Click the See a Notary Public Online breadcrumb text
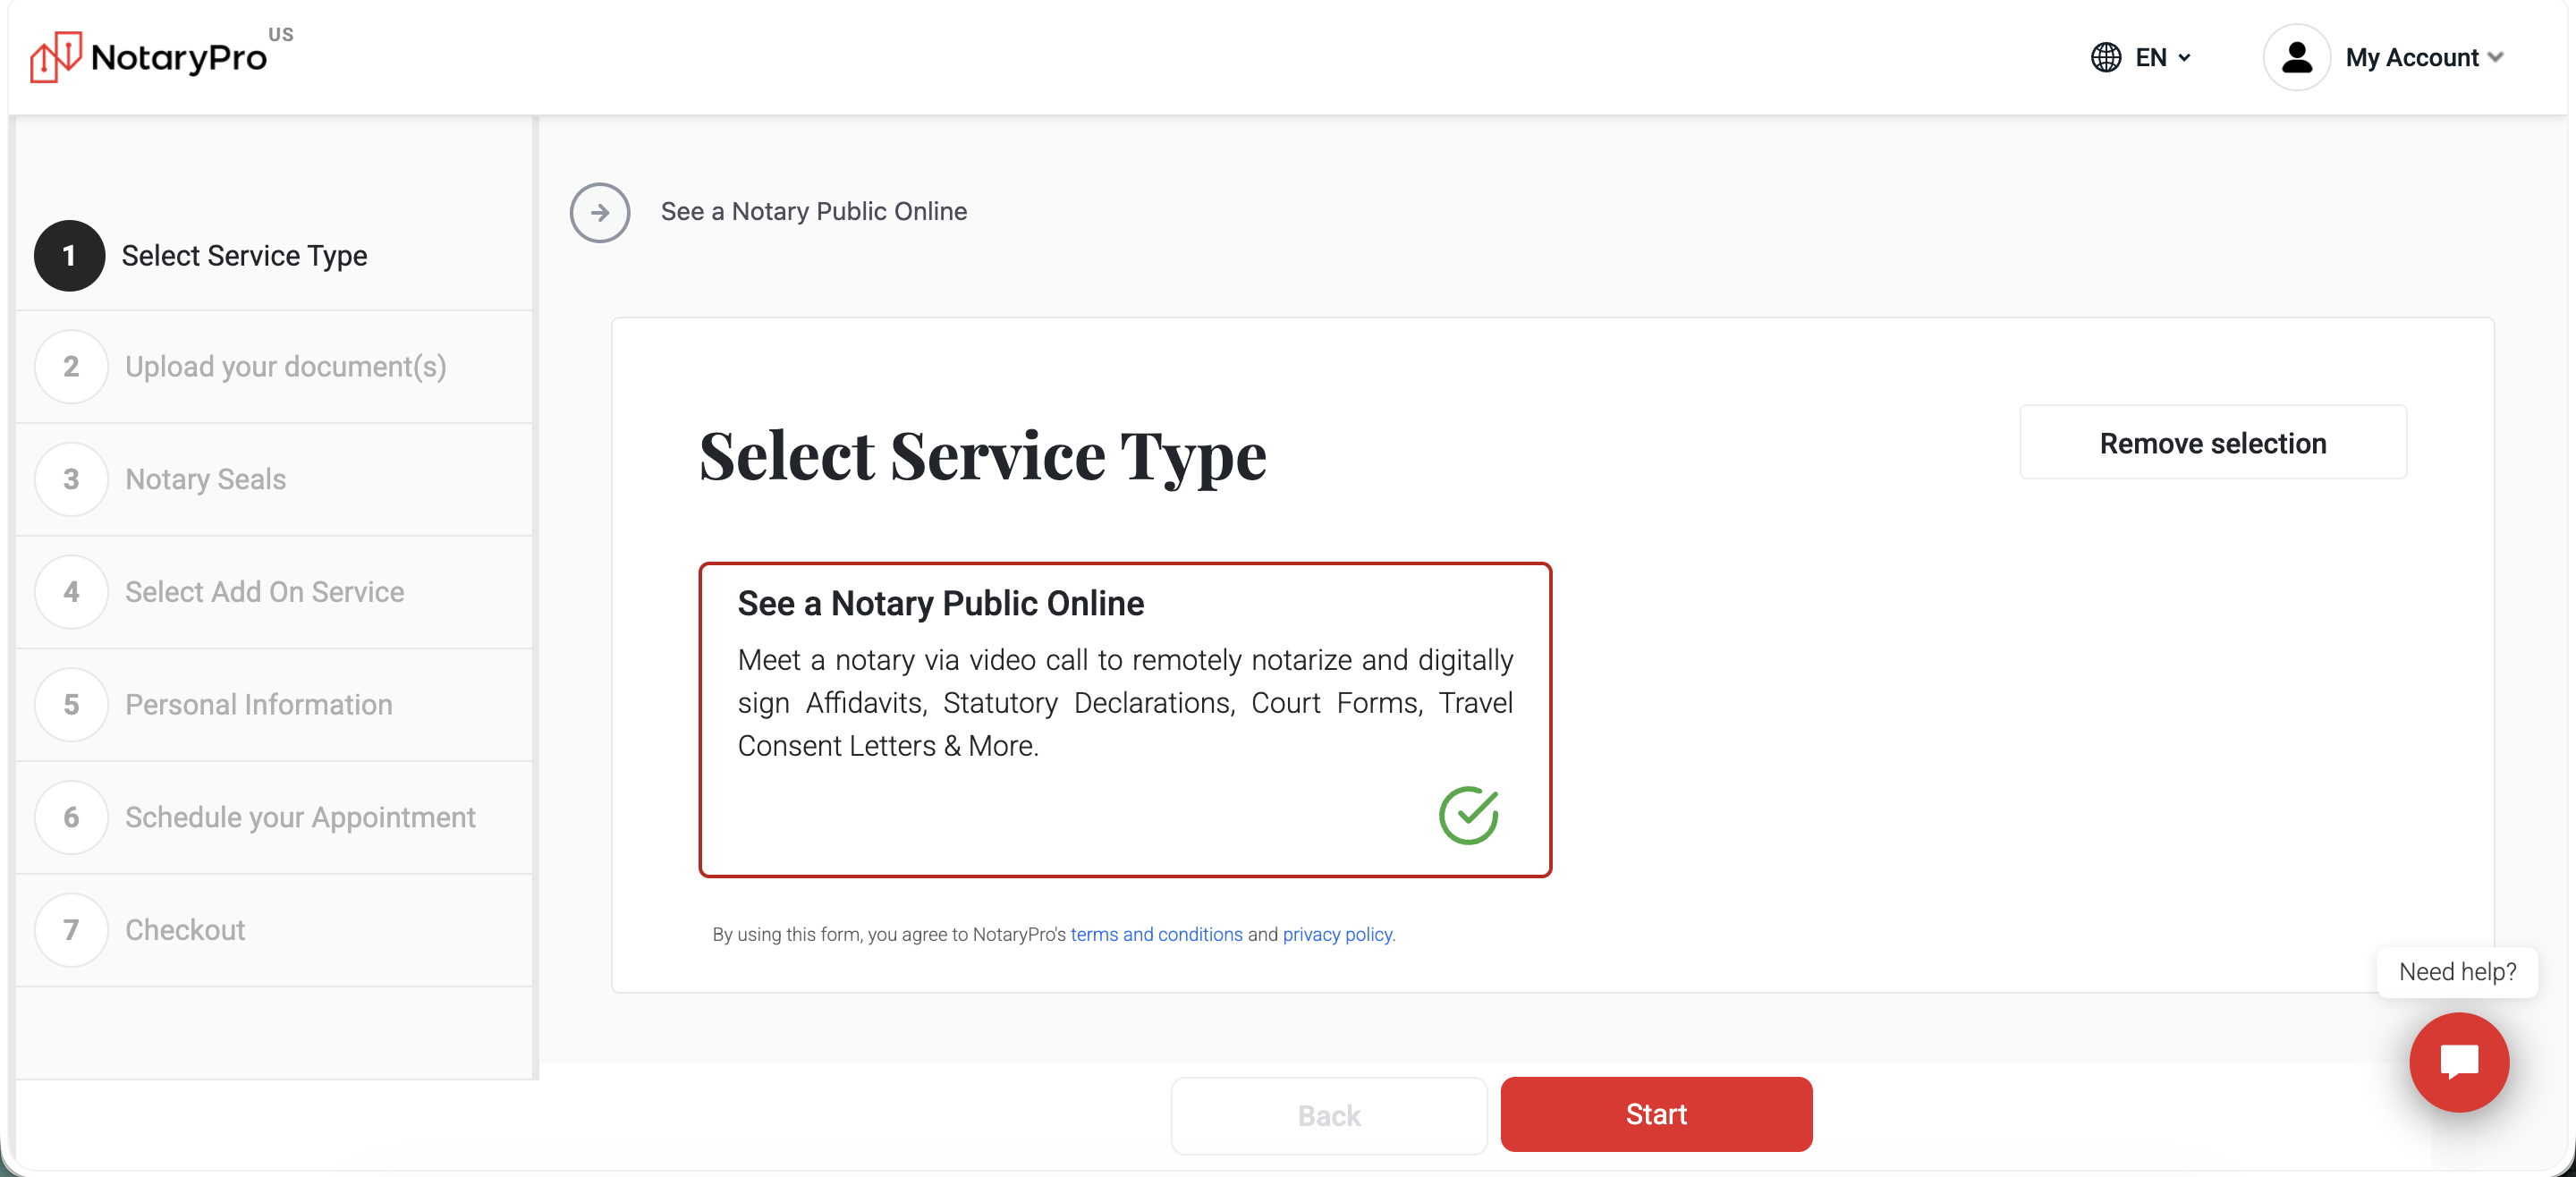 [x=813, y=211]
